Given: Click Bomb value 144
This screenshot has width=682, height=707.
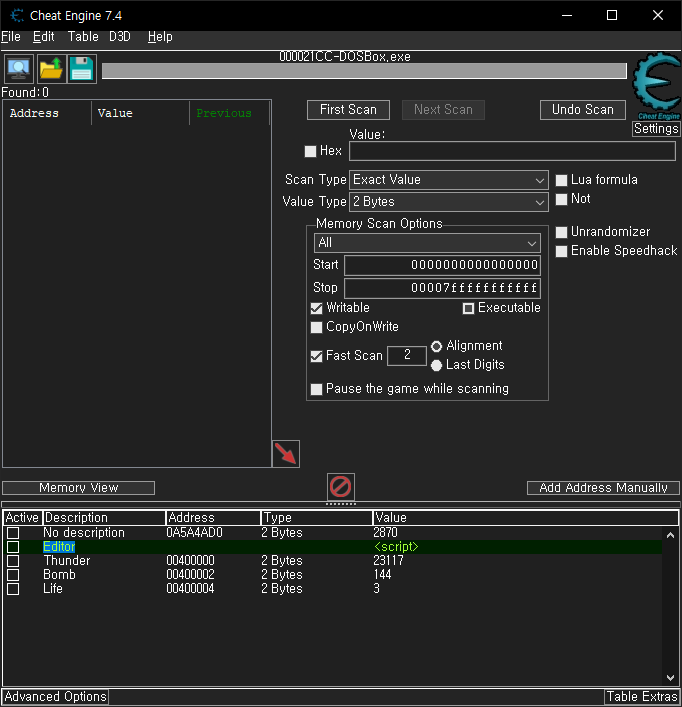Looking at the screenshot, I should click(382, 575).
